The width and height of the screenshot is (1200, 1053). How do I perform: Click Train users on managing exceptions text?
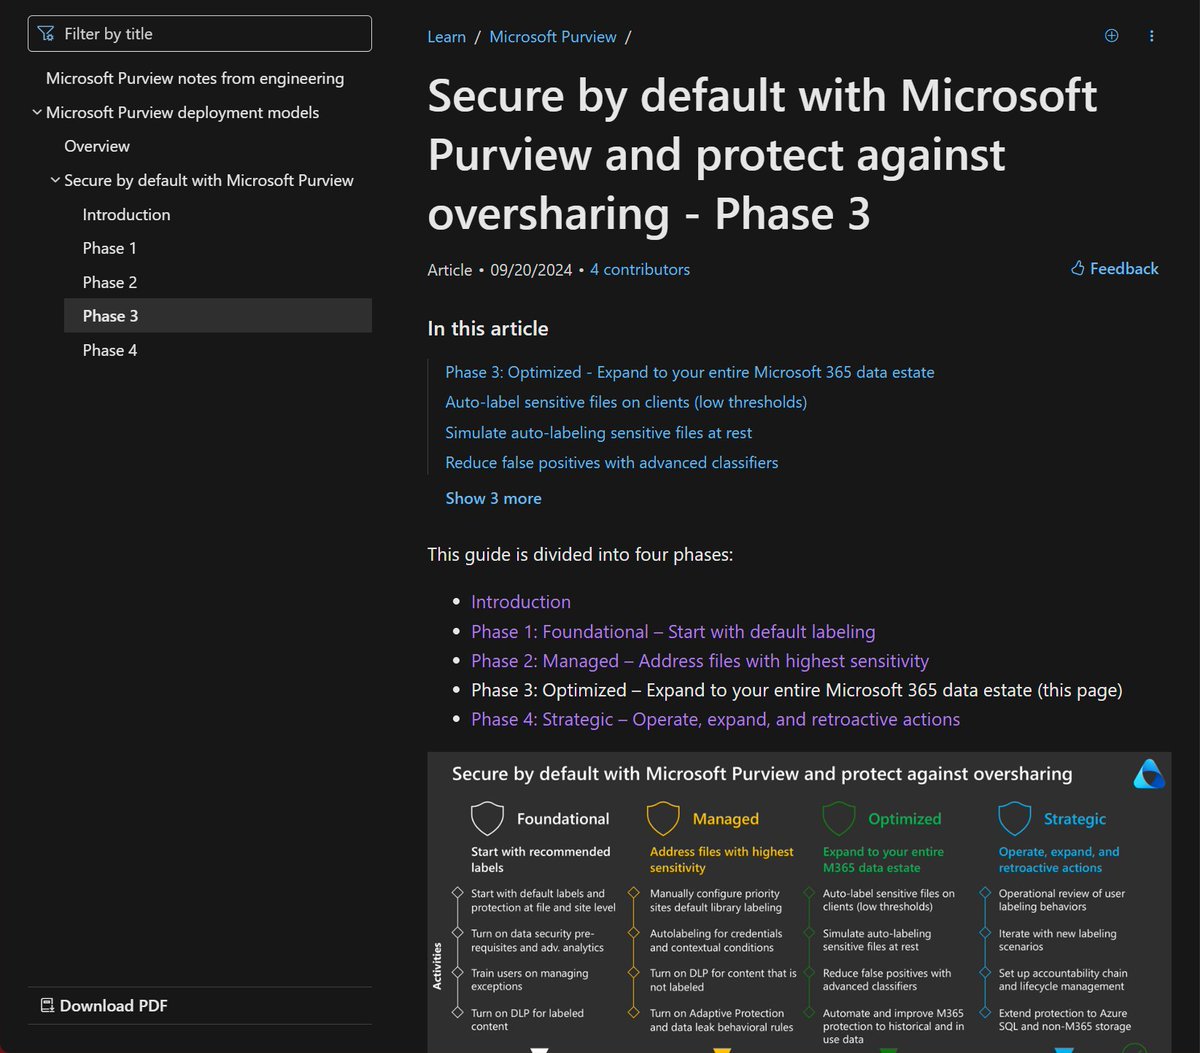(530, 979)
